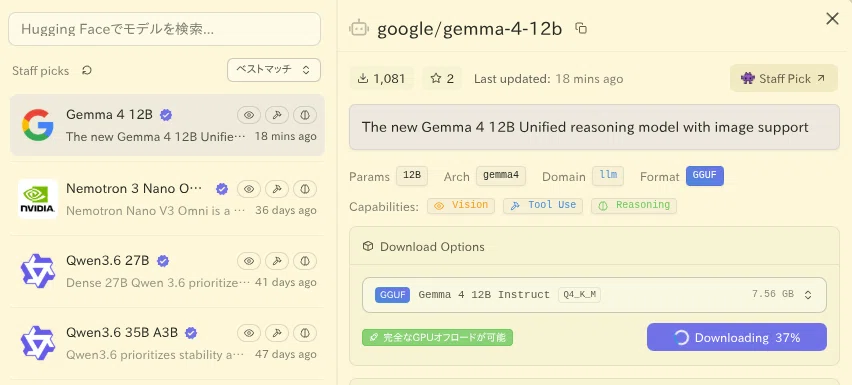This screenshot has height=385, width=852.
Task: Click the verified badge next to Qwen3.6 35B A3B
Action: 191,333
